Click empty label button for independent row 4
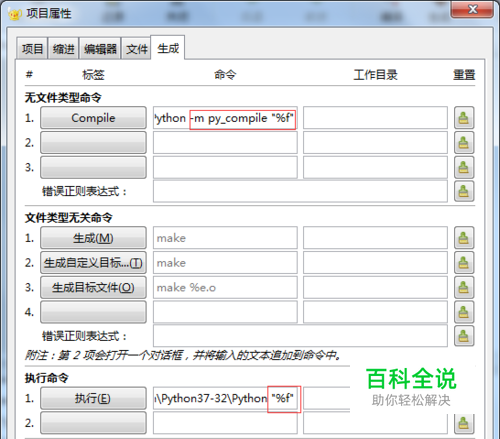This screenshot has width=500, height=439. click(x=93, y=312)
